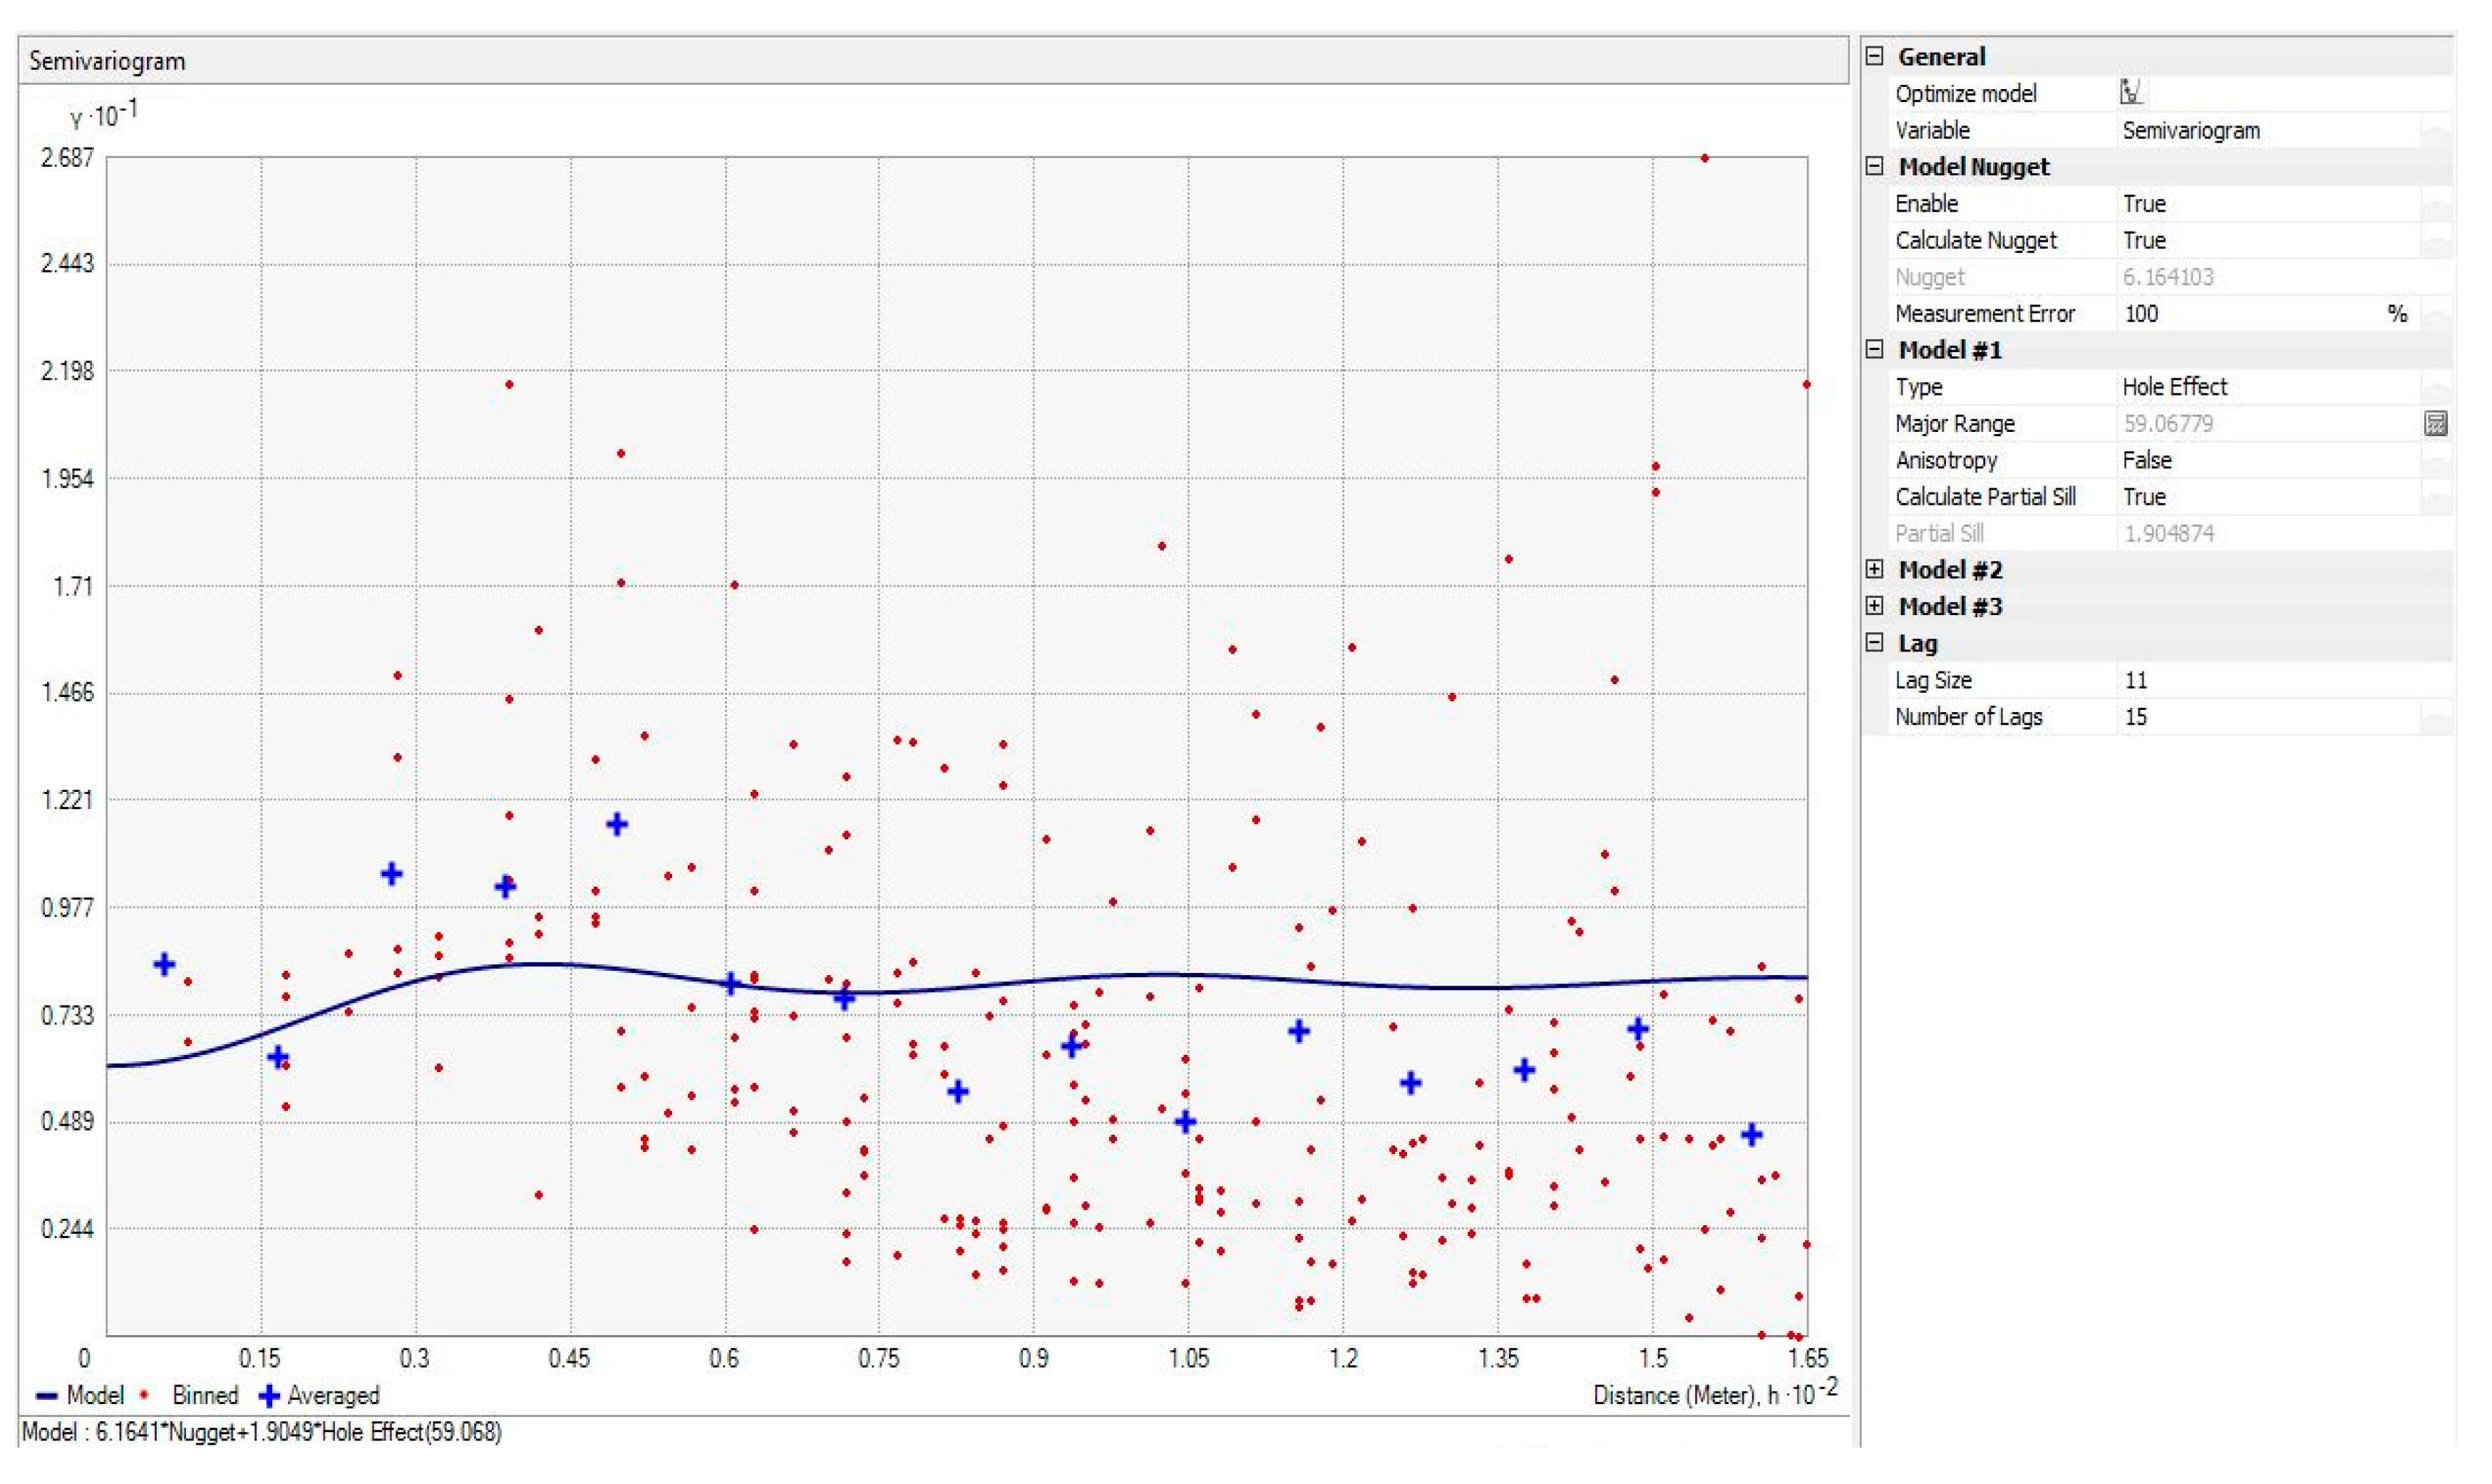Expand the Model #2 section
The image size is (2492, 1484).
[1874, 569]
